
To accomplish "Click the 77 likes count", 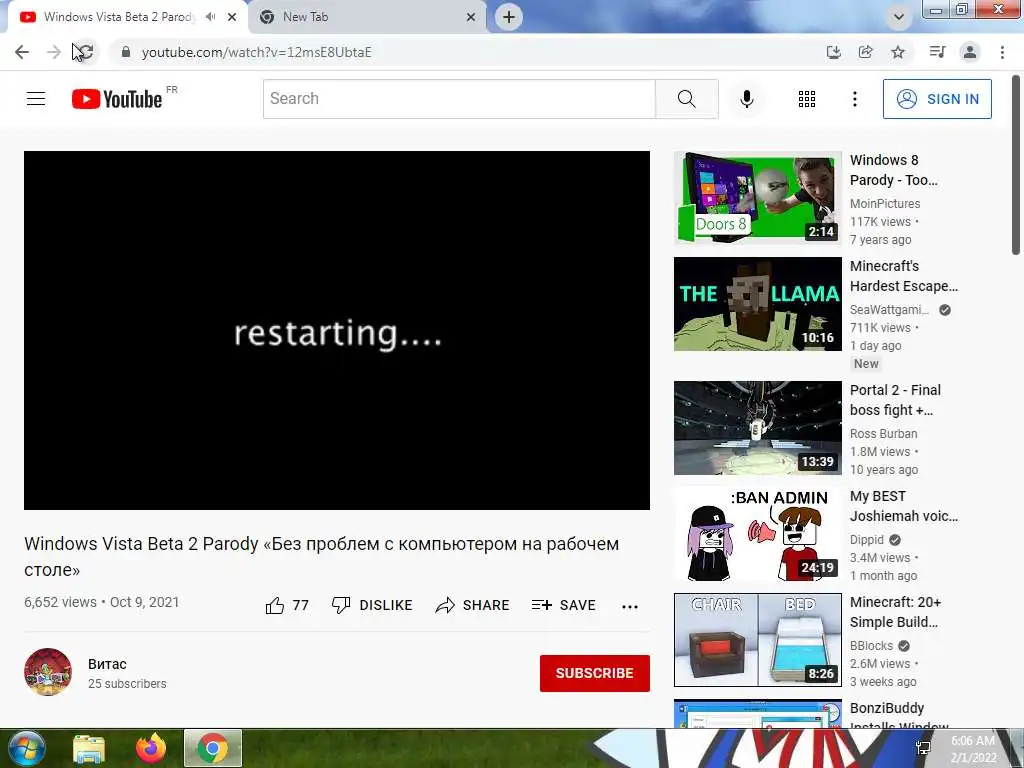I will click(x=300, y=605).
